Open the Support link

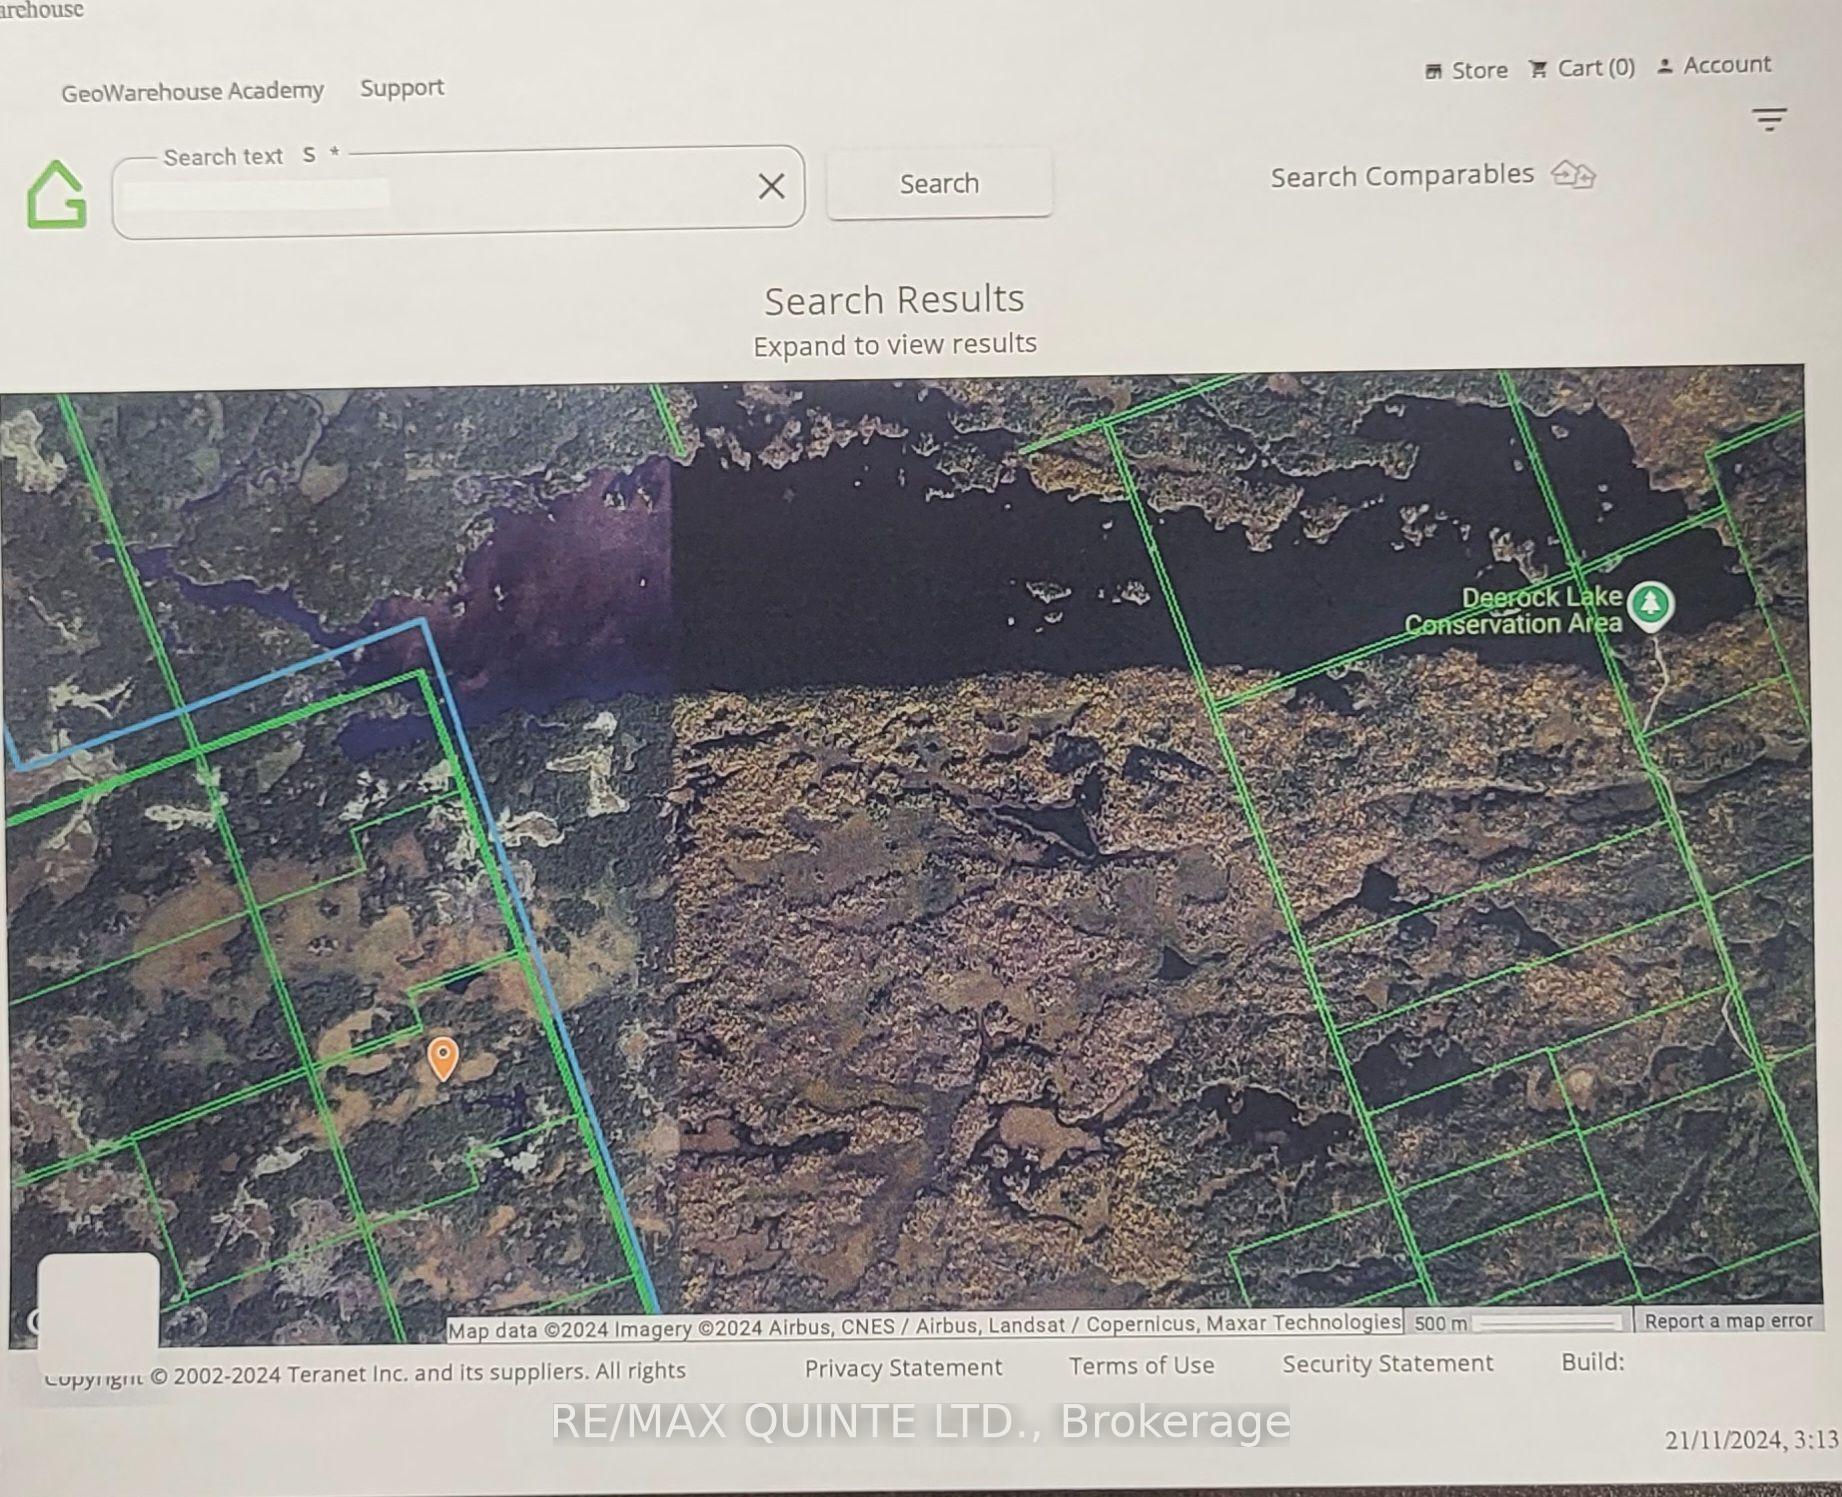tap(402, 88)
